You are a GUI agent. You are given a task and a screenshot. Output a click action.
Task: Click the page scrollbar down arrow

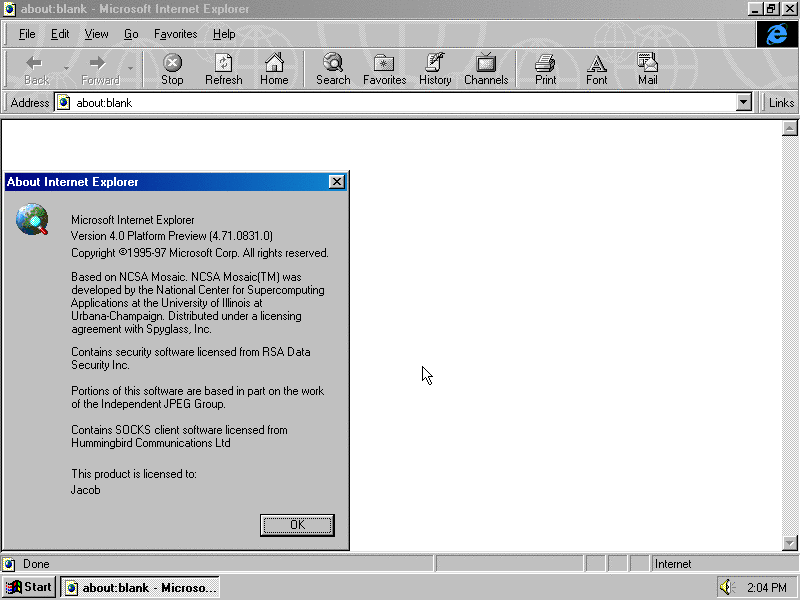(789, 543)
